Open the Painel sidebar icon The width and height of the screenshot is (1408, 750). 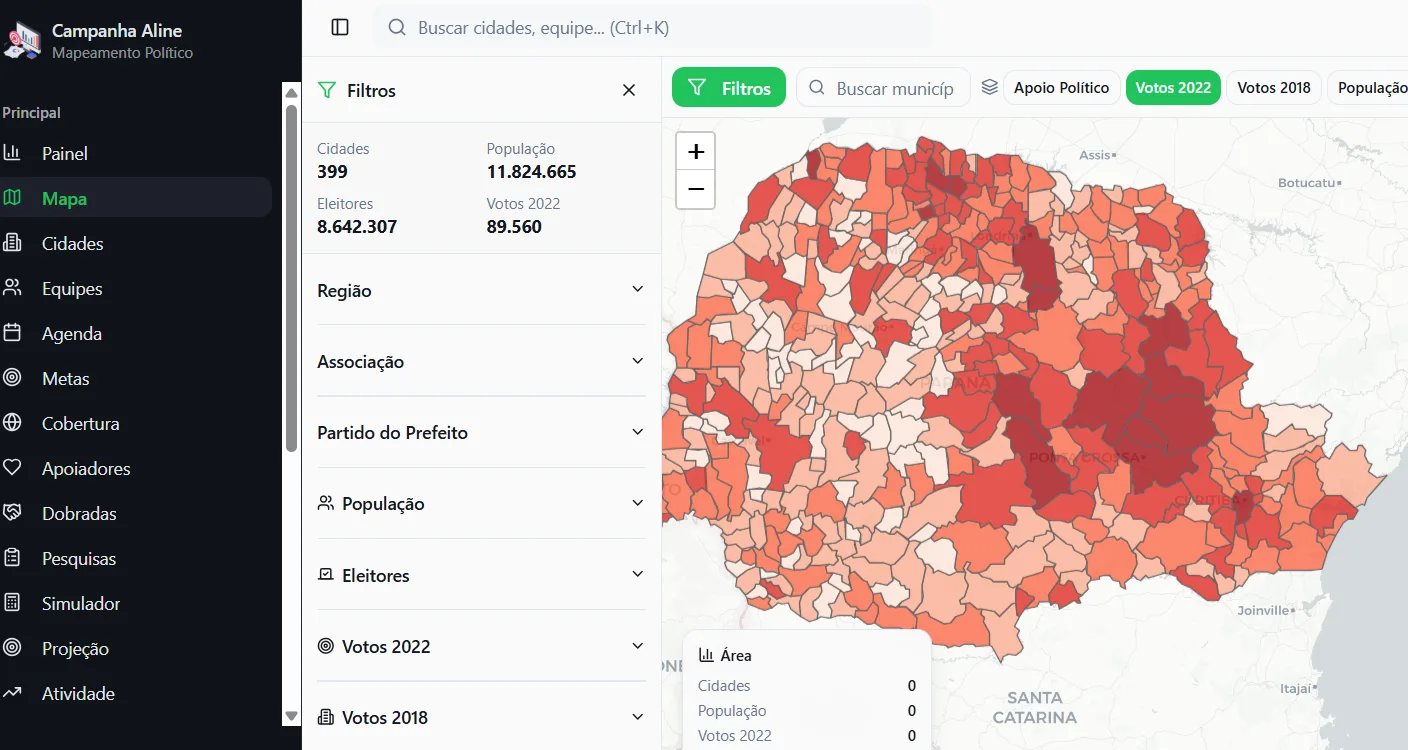pyautogui.click(x=12, y=153)
